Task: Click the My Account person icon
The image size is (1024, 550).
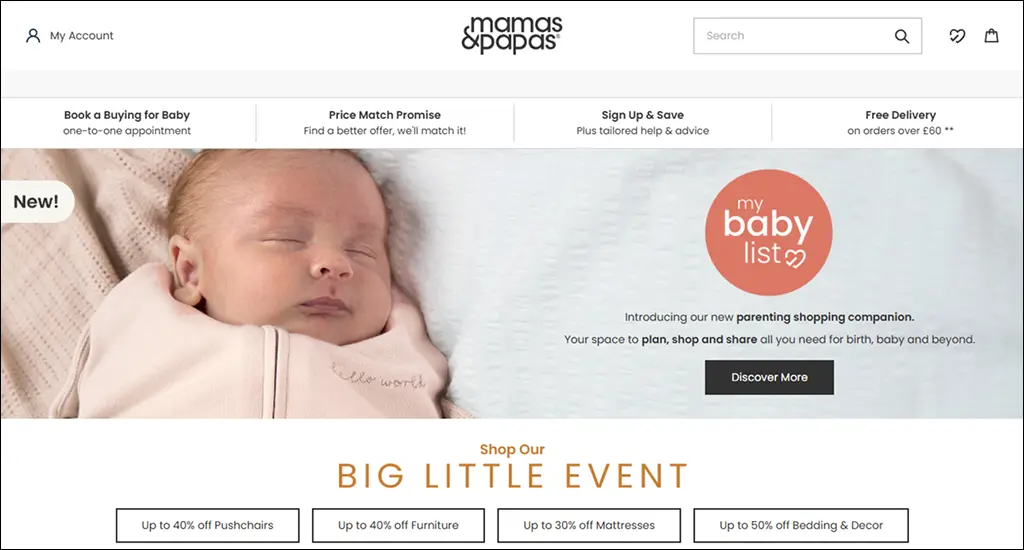Action: (33, 35)
